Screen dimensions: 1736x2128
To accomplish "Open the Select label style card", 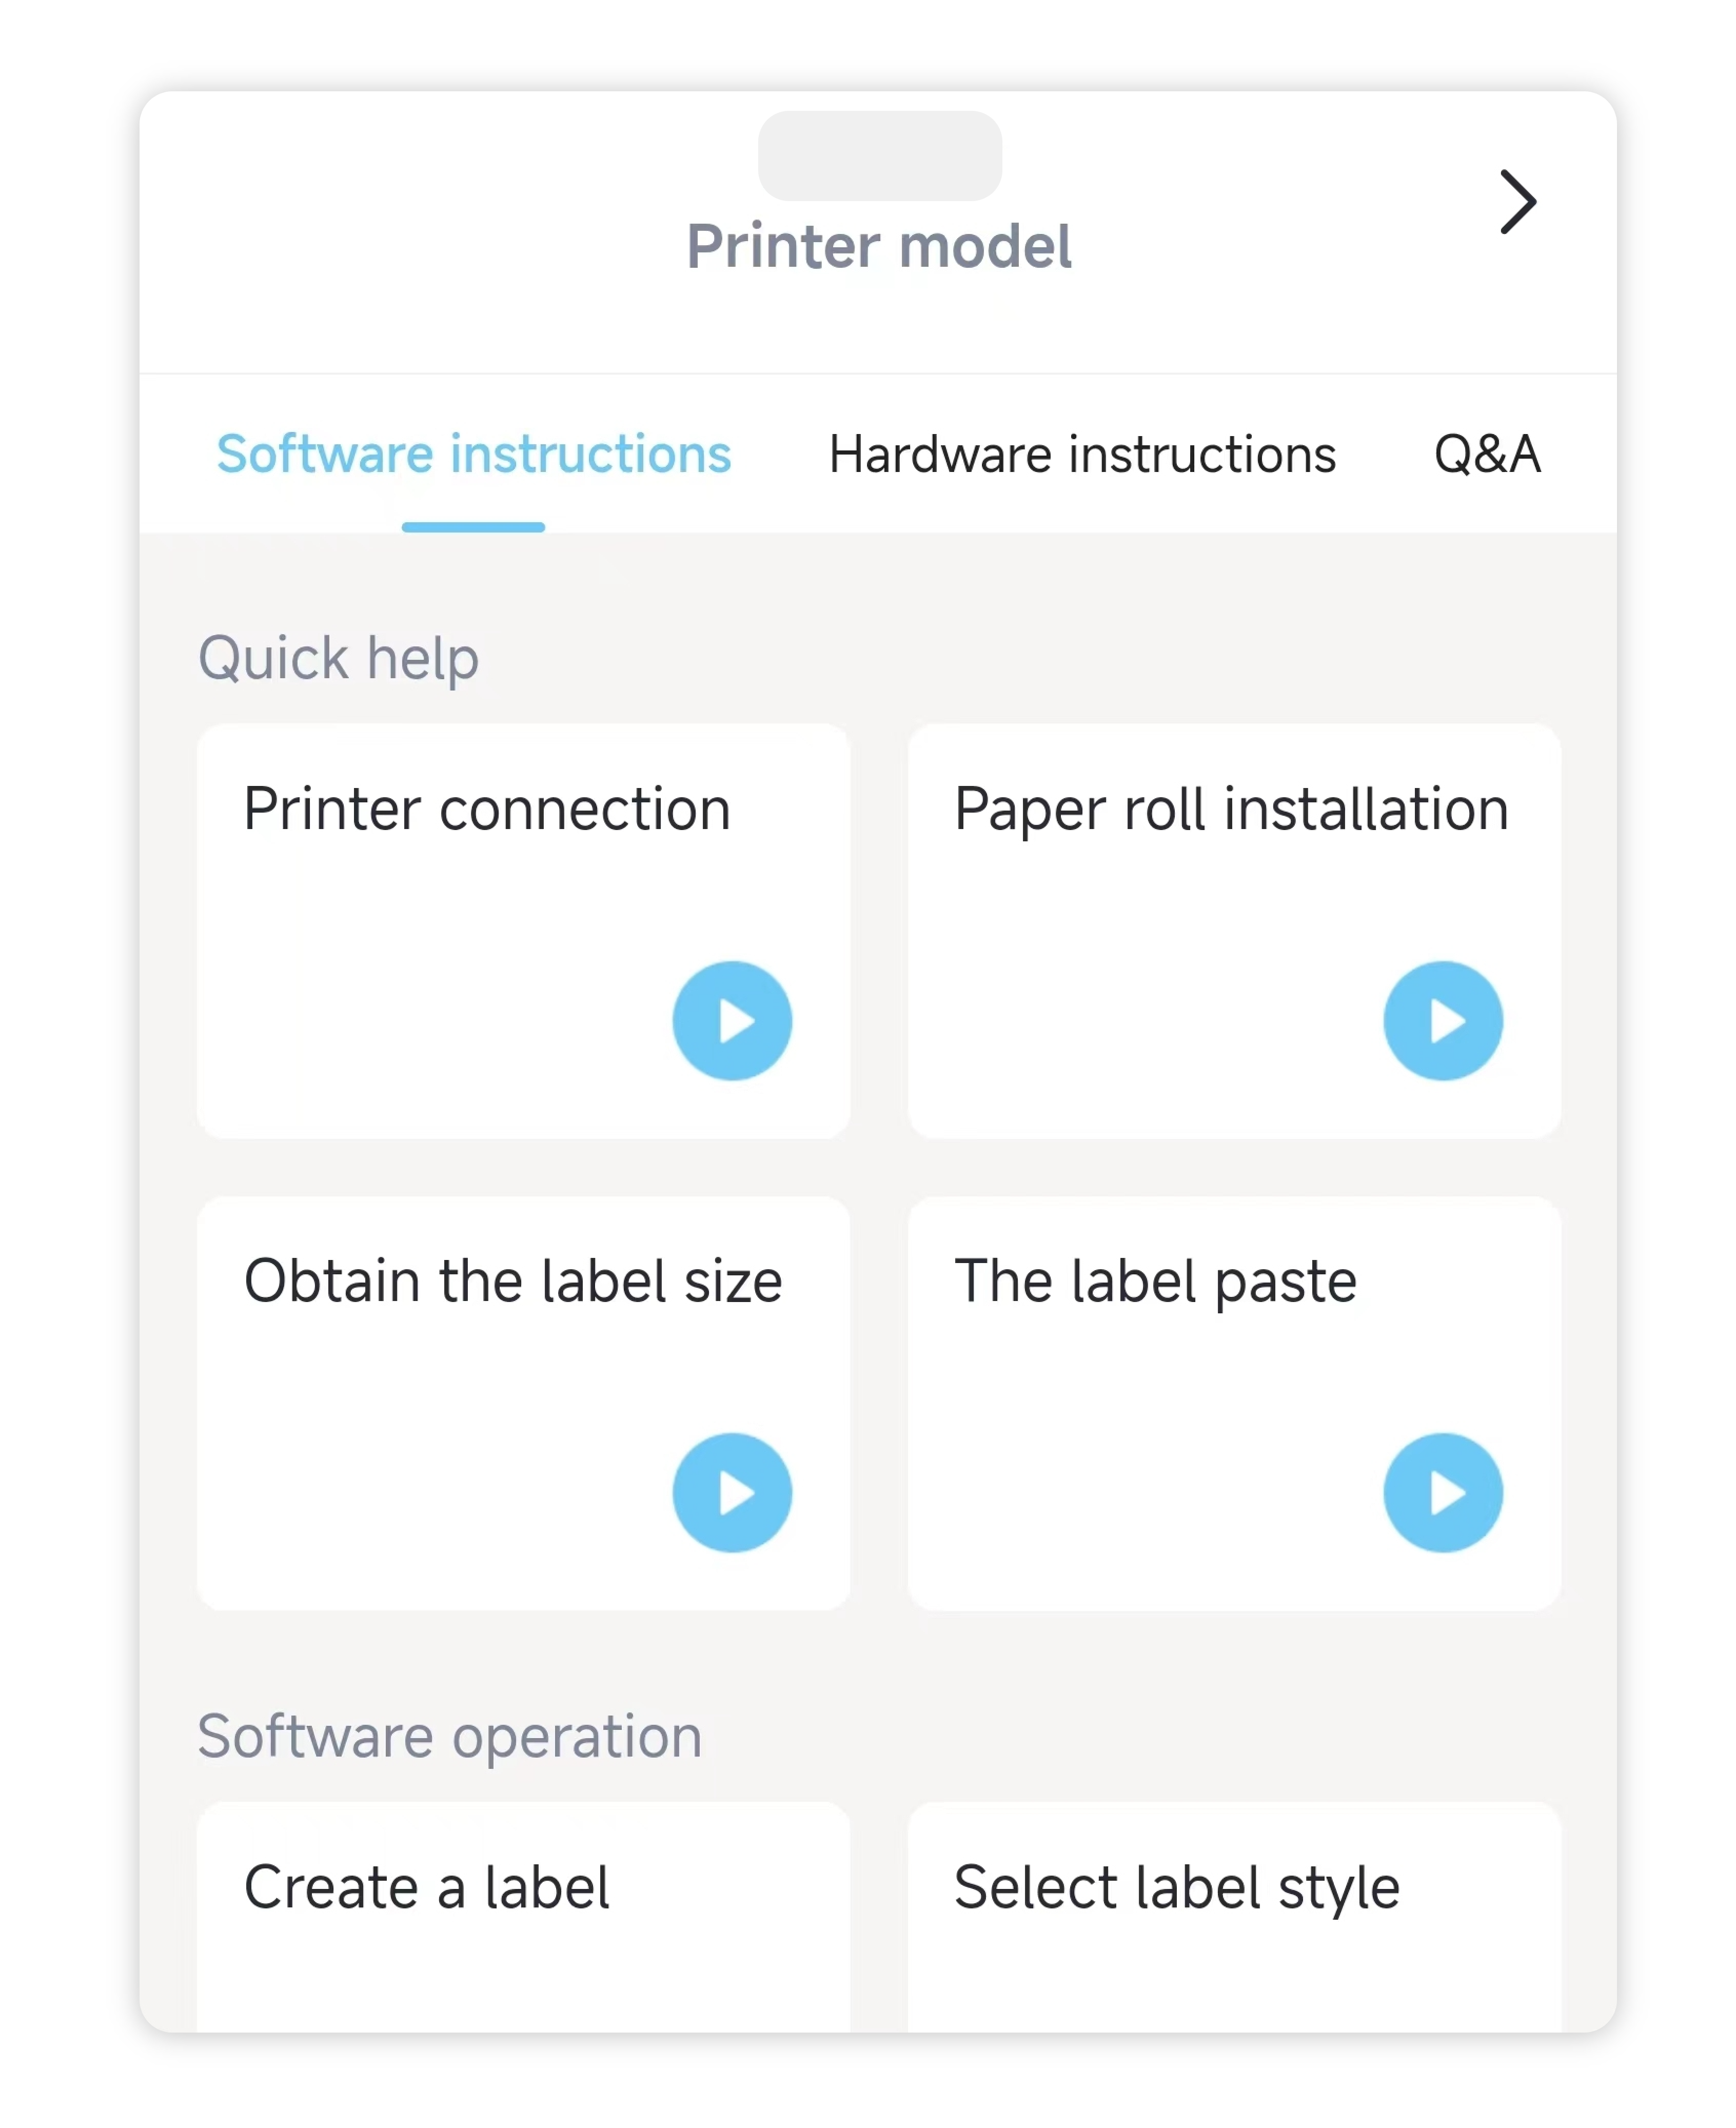I will click(x=1234, y=1916).
